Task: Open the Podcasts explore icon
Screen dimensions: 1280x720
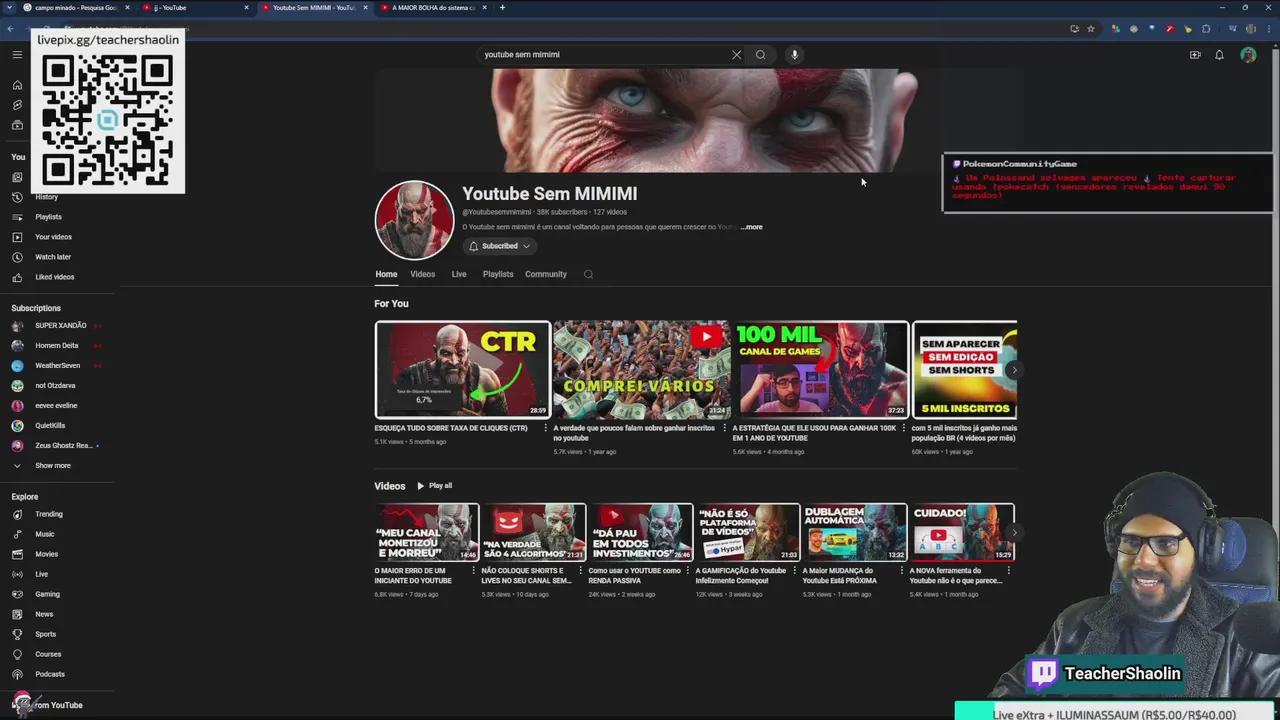Action: tap(17, 674)
